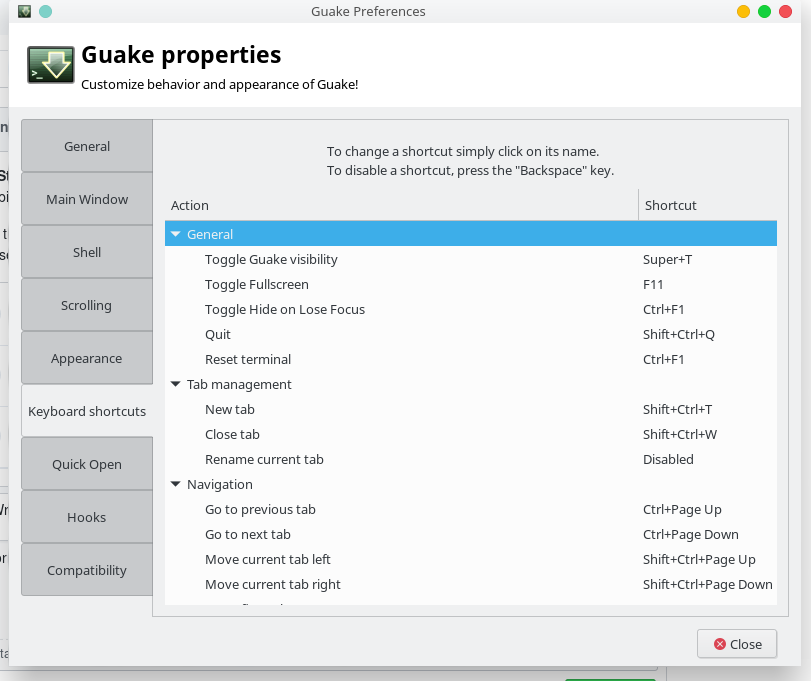
Task: Select the Compatibility tab
Action: [x=87, y=570]
